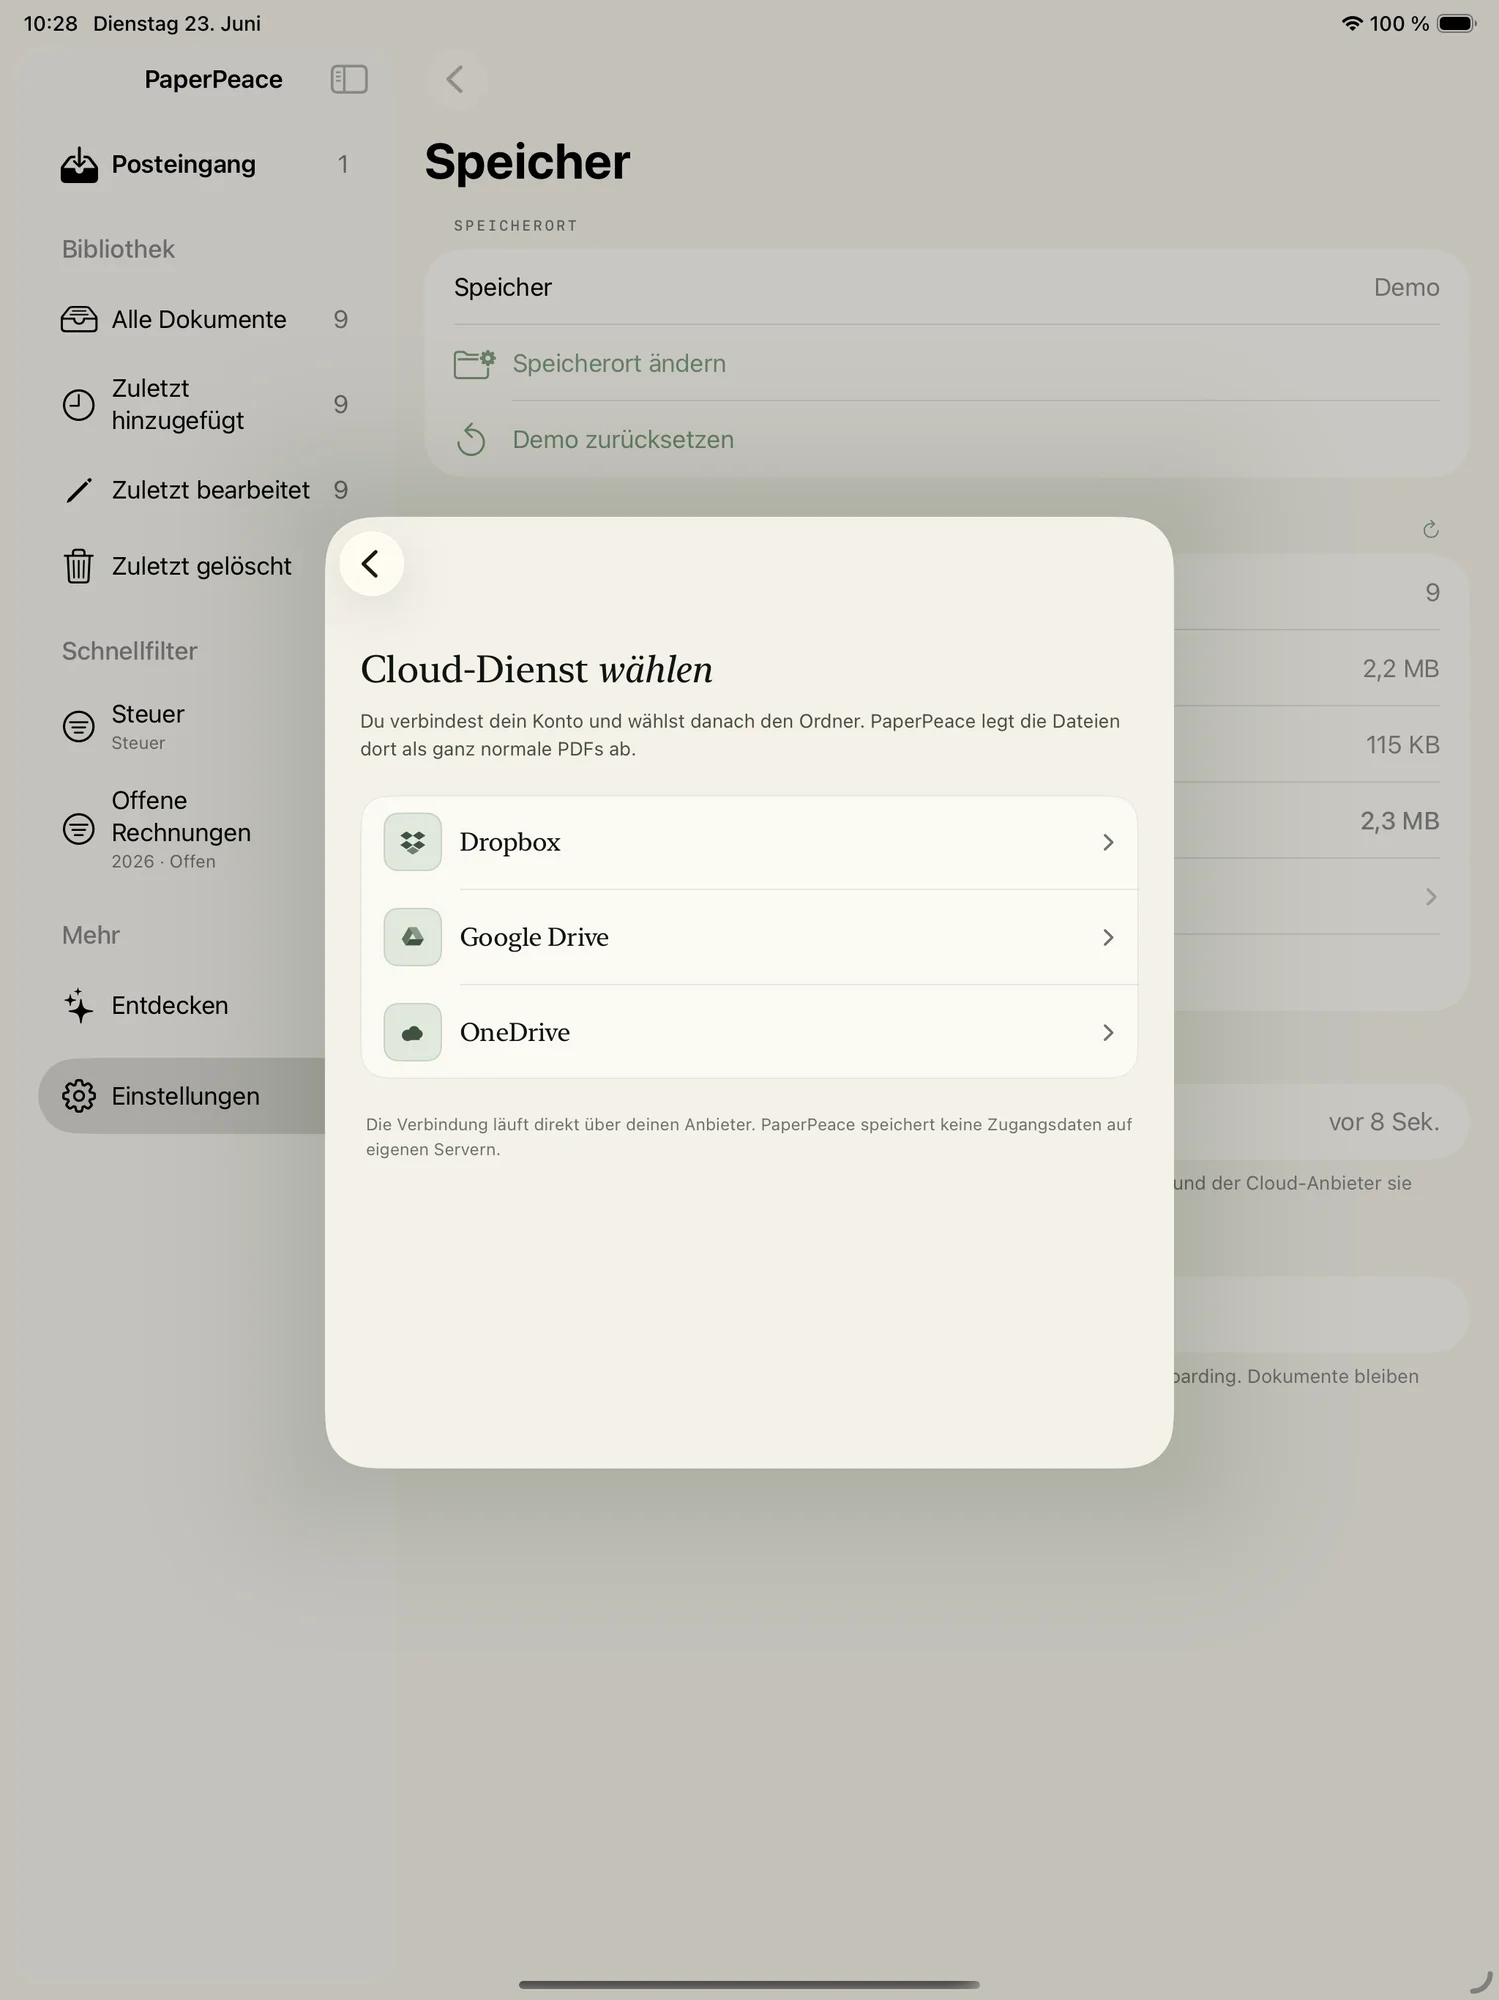Click the 115 KB value
1499x2000 pixels.
[x=1402, y=744]
